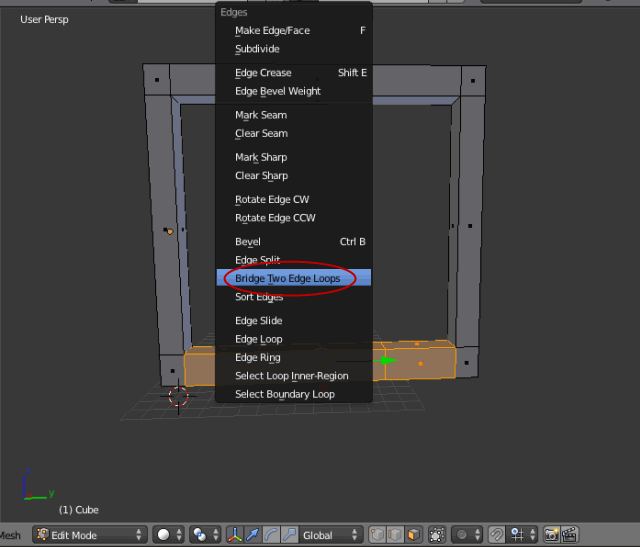The image size is (640, 547).
Task: Click Make Edge/Face in Edges menu
Action: pyautogui.click(x=293, y=31)
